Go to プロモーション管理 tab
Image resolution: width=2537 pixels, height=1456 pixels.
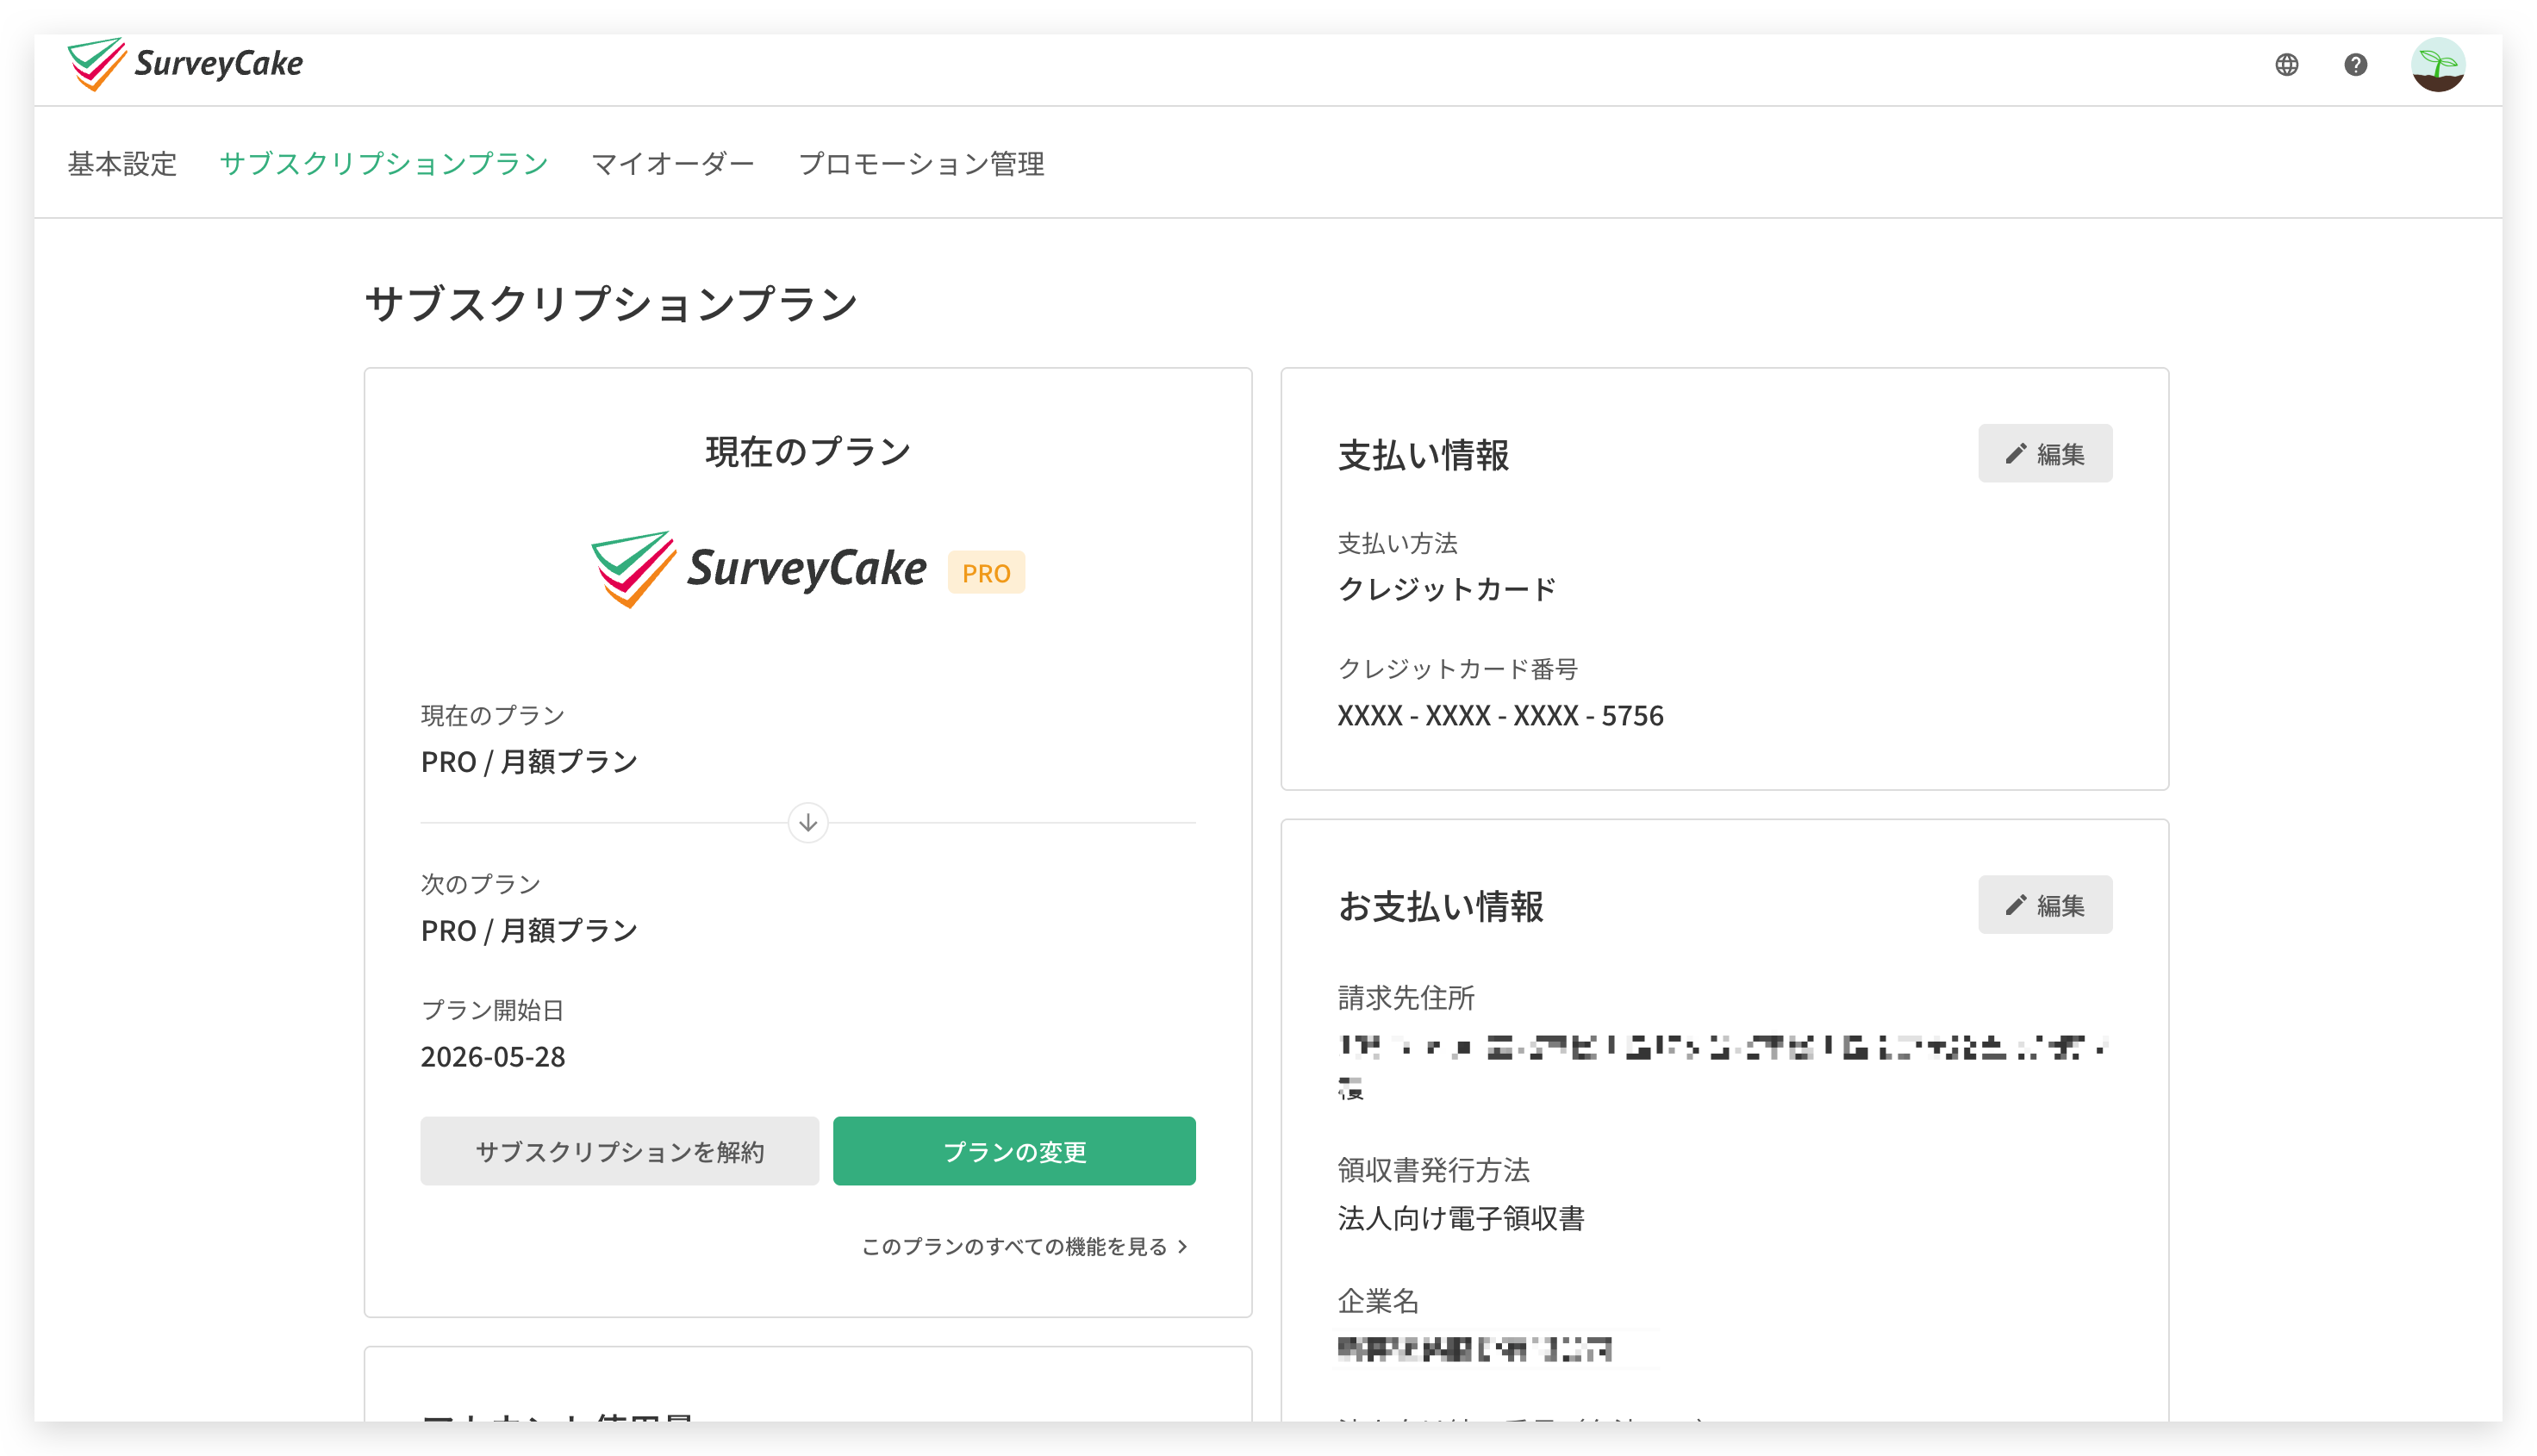pyautogui.click(x=921, y=164)
